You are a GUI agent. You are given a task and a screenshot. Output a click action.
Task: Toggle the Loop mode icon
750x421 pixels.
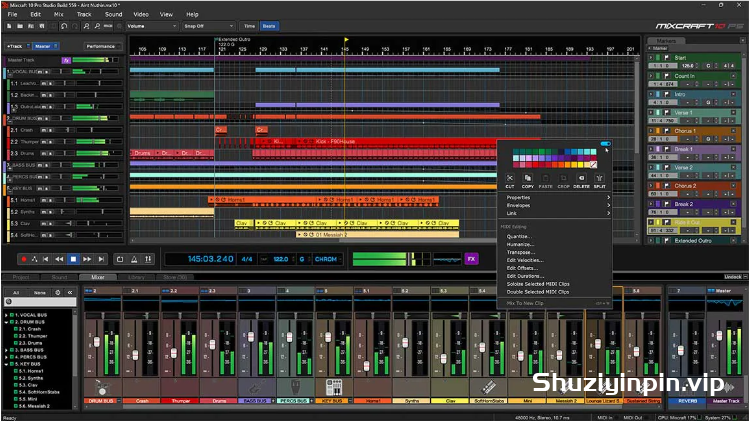(120, 259)
